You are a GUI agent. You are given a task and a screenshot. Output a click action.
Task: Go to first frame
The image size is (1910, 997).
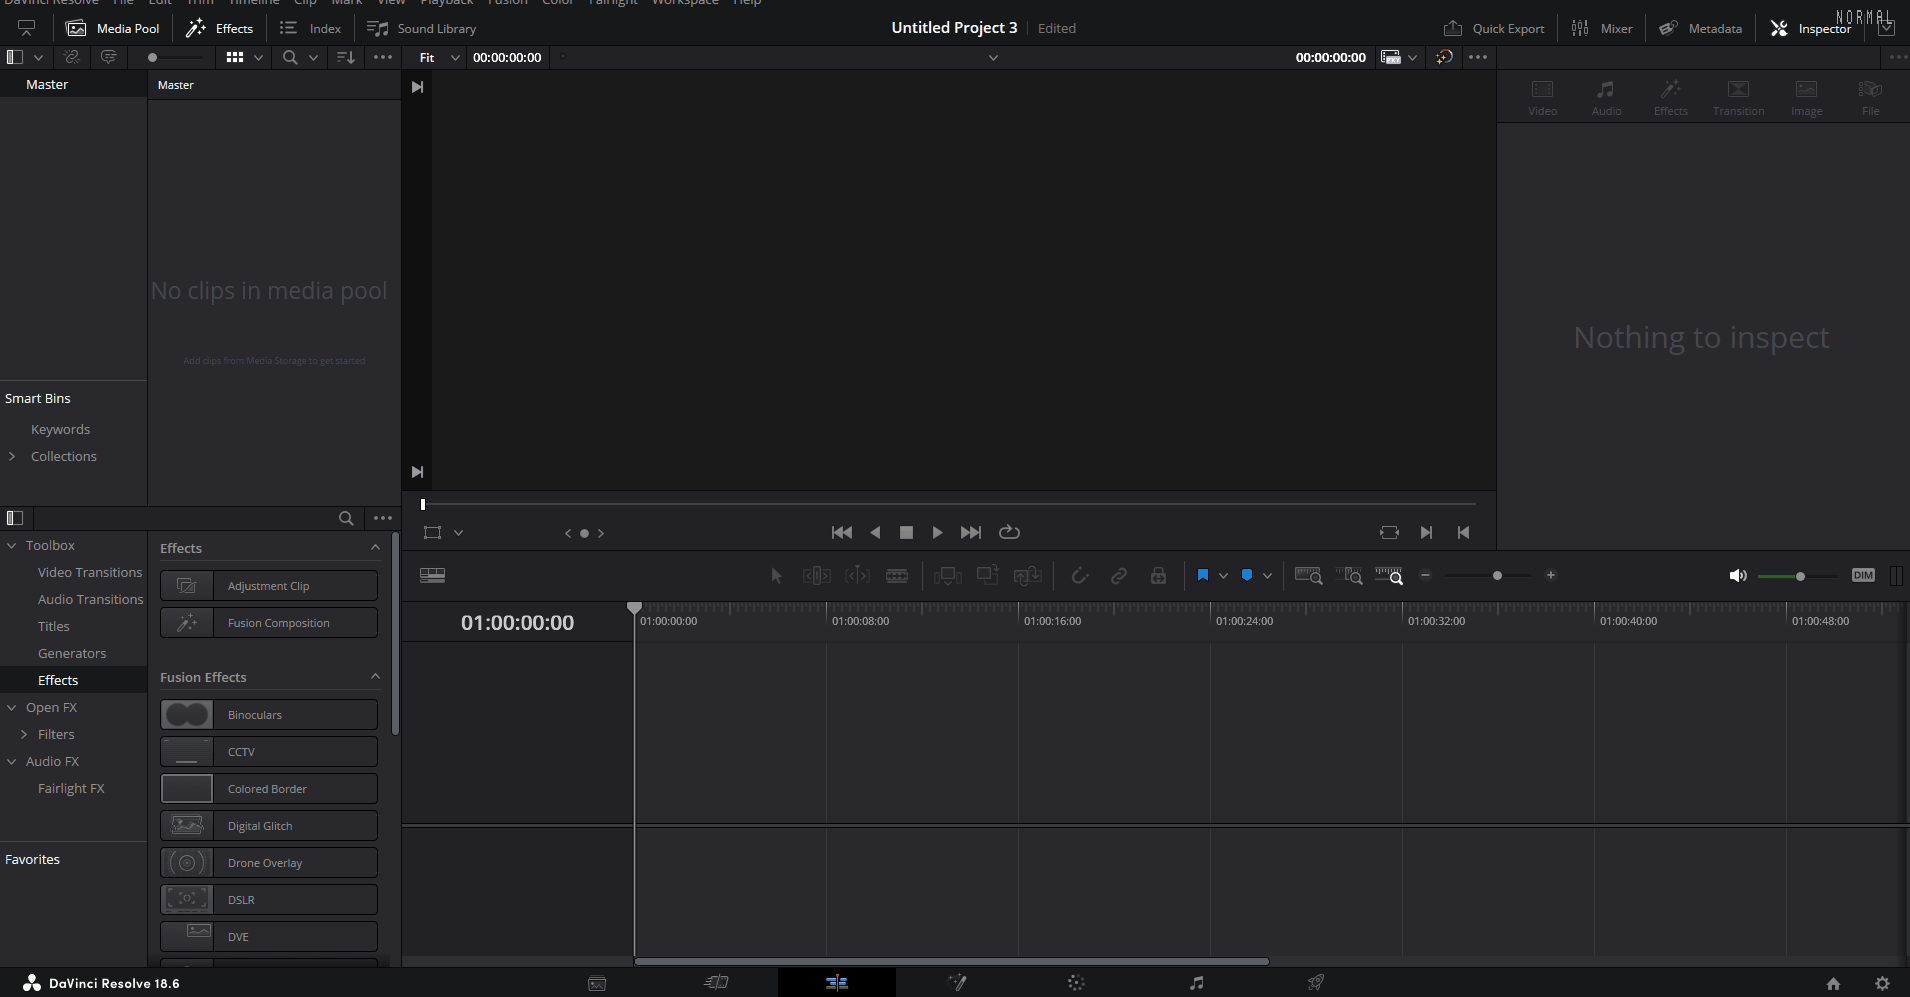tap(842, 532)
